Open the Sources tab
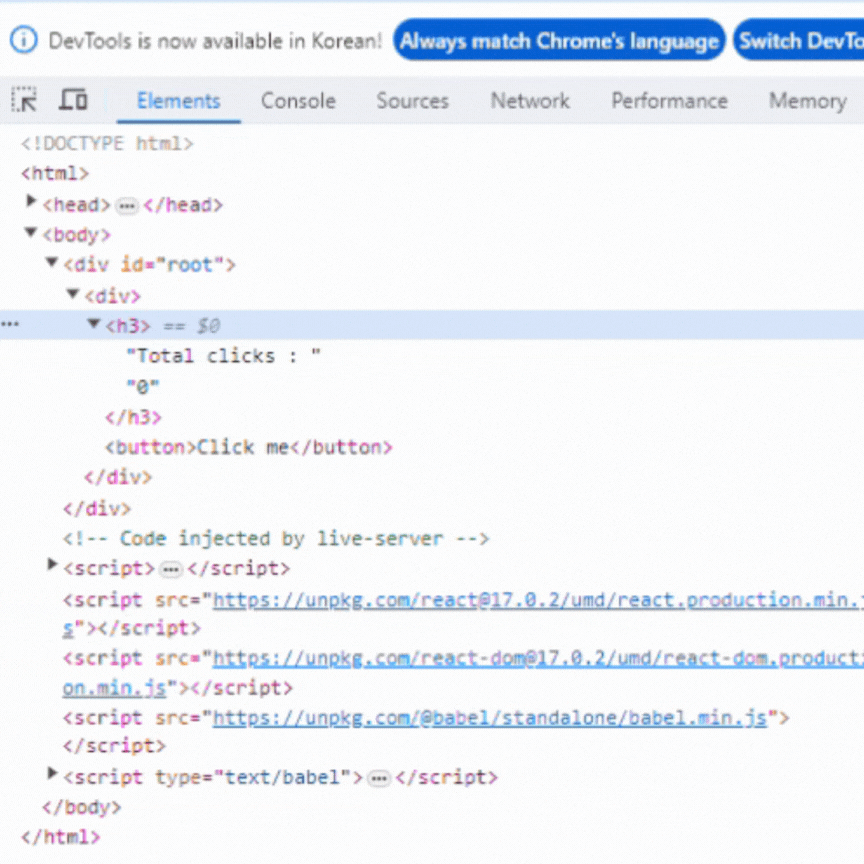The image size is (864, 864). 413,101
